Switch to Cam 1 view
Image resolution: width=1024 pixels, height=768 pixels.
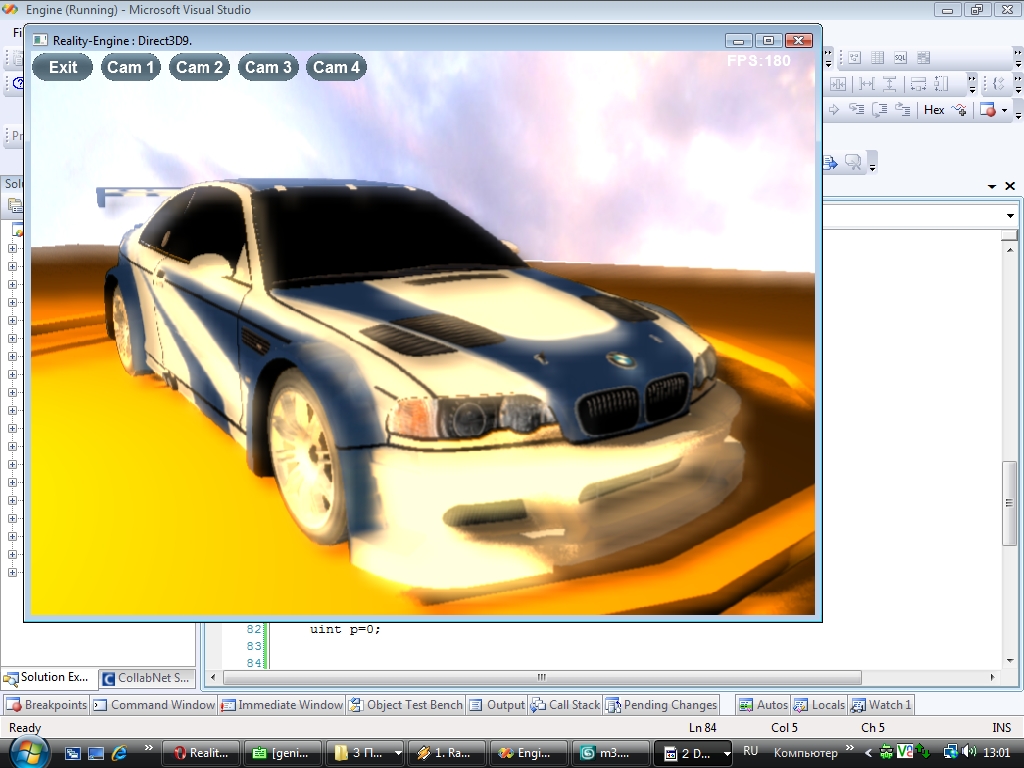(131, 67)
